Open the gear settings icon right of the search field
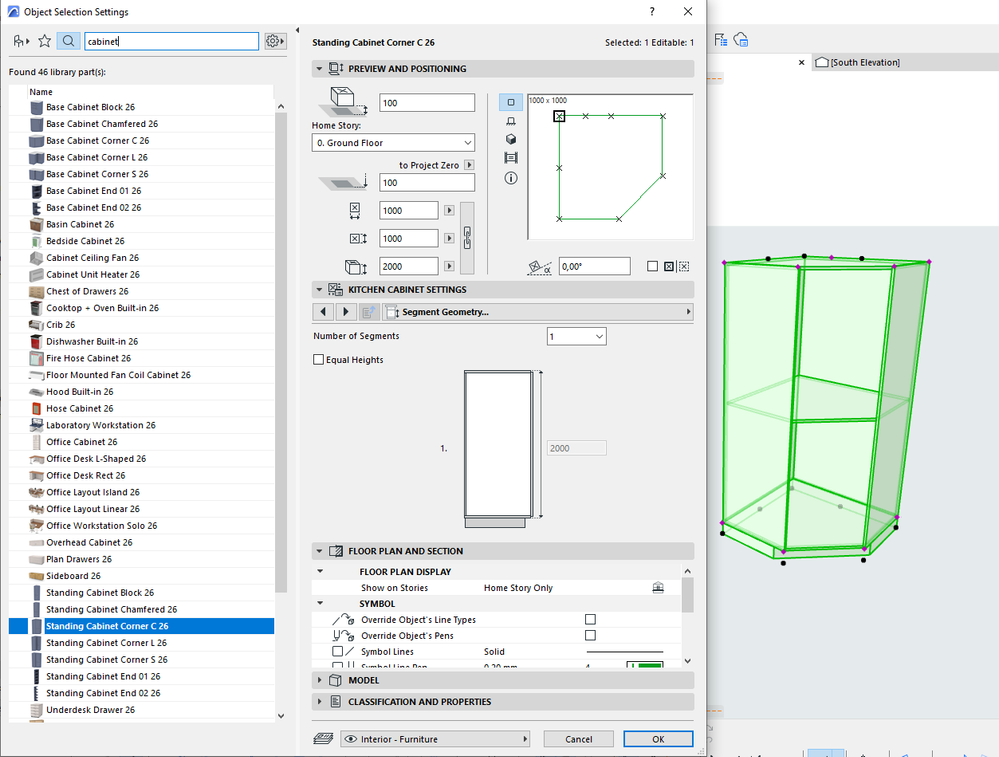The width and height of the screenshot is (999, 757). pos(272,41)
